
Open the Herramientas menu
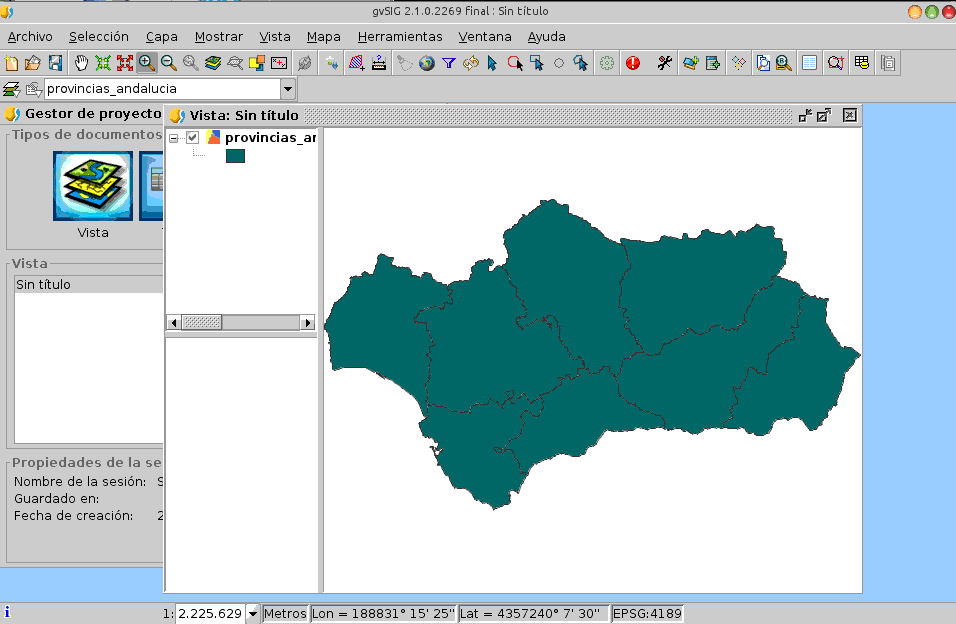(x=399, y=36)
